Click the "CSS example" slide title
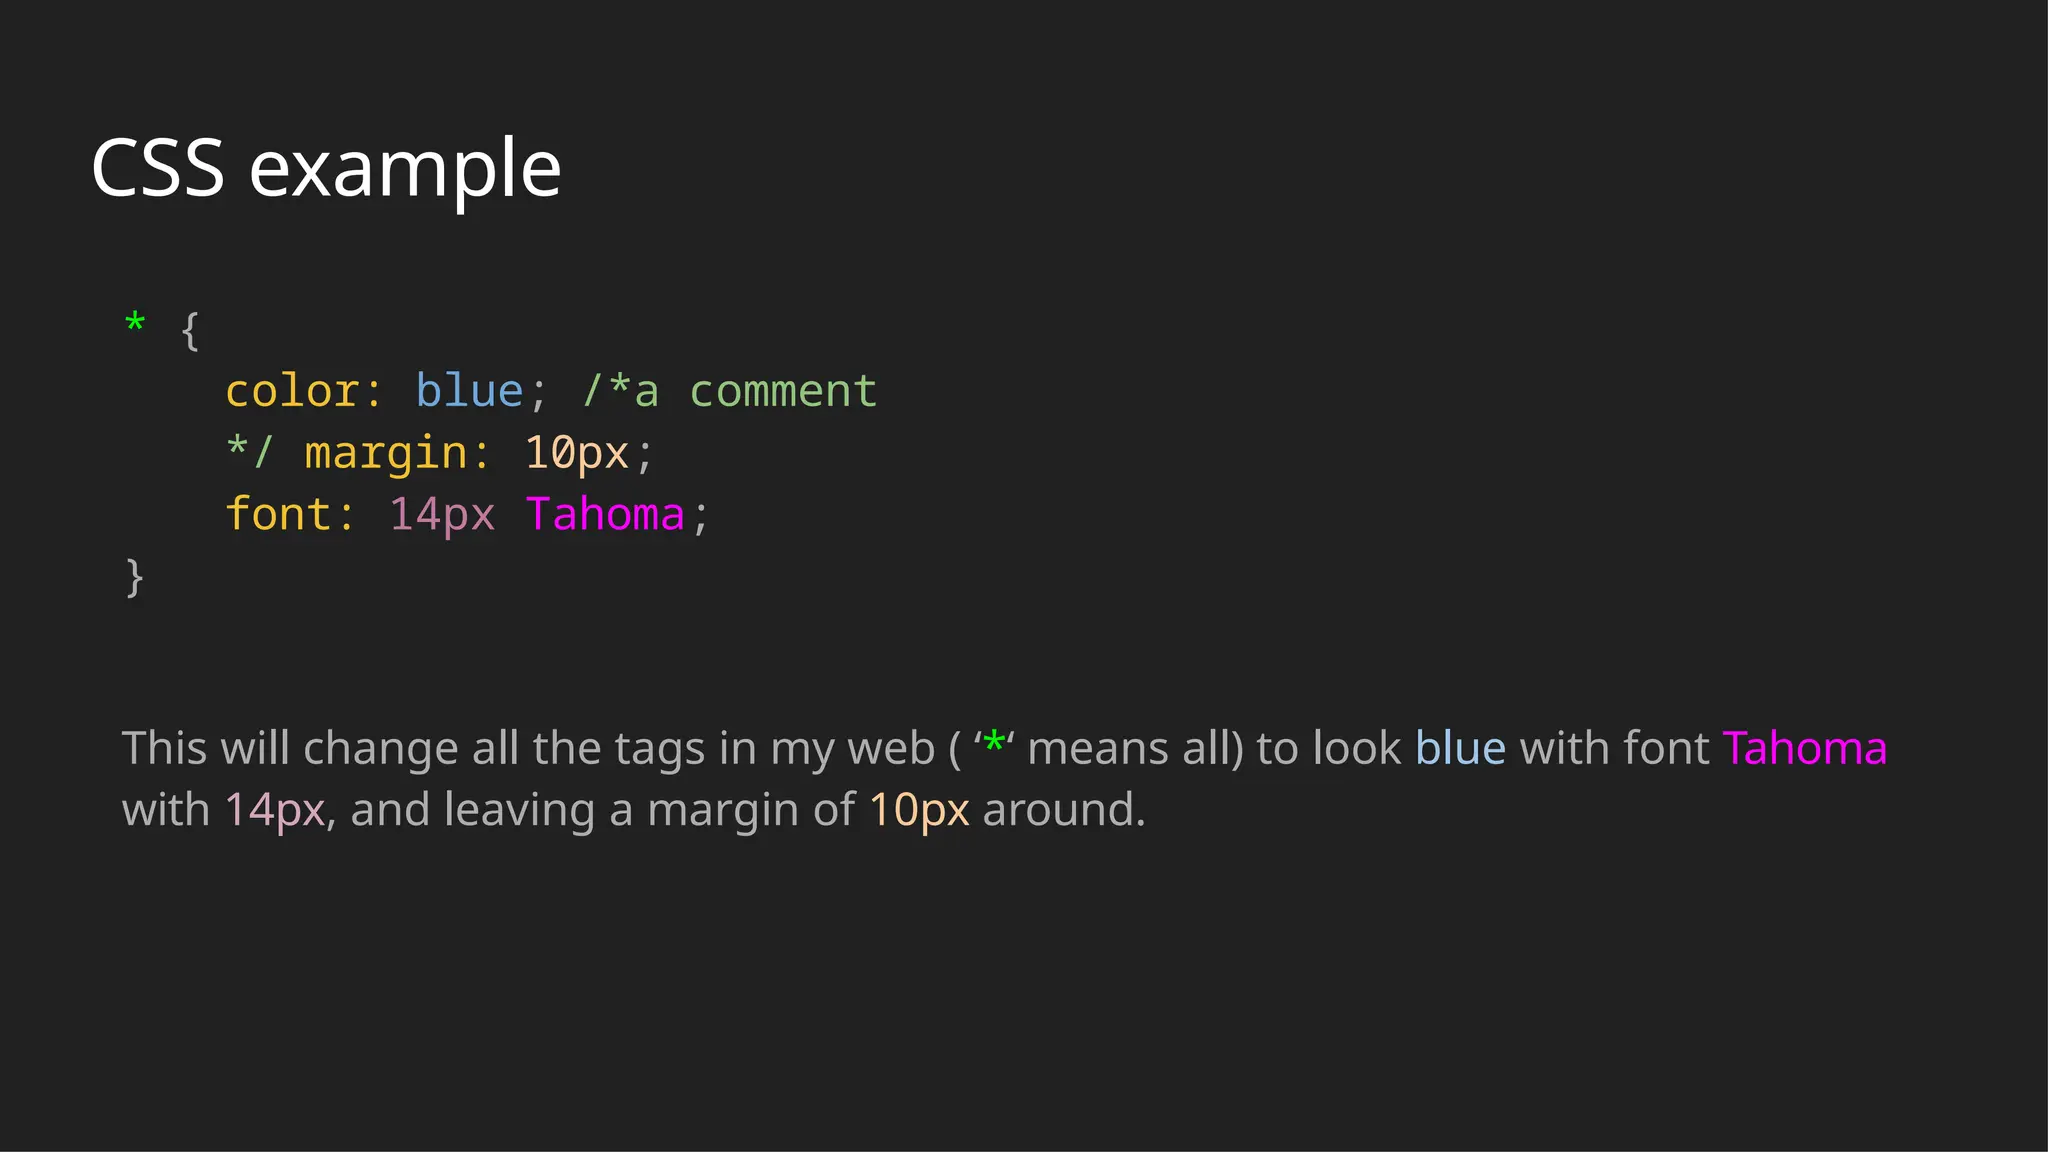 click(x=326, y=168)
